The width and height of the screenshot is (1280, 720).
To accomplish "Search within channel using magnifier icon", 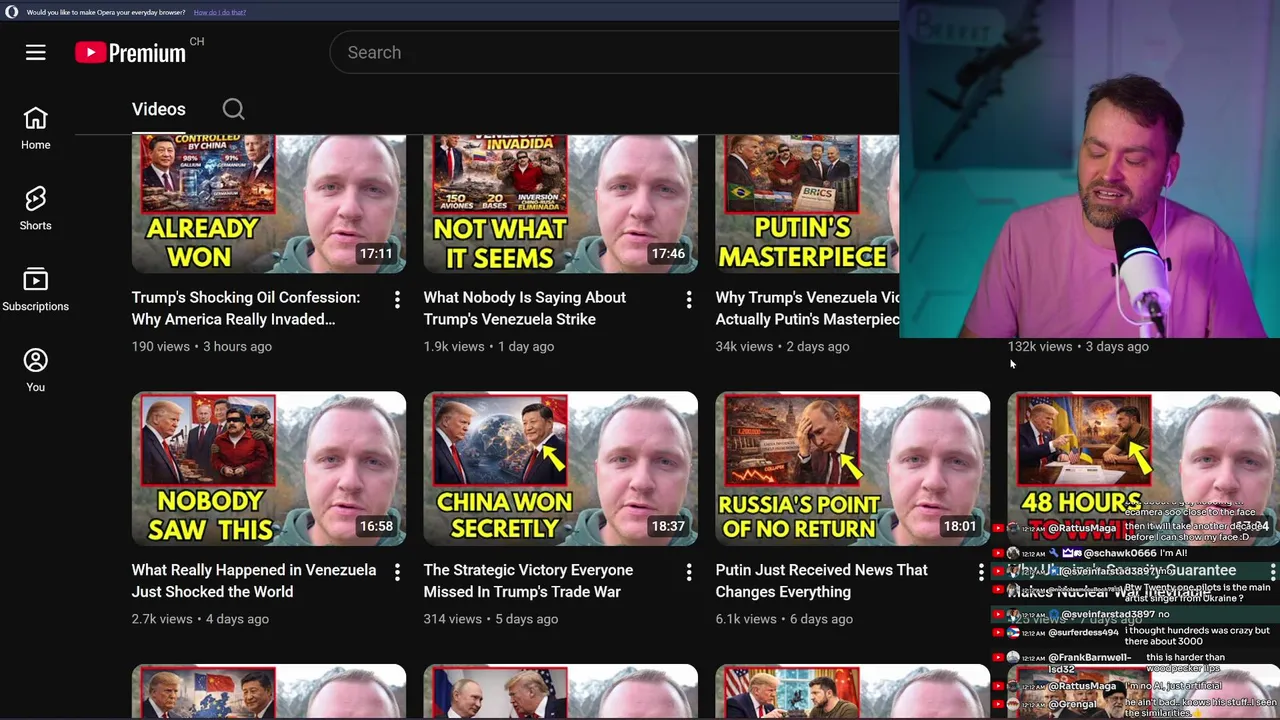I will click(x=233, y=109).
